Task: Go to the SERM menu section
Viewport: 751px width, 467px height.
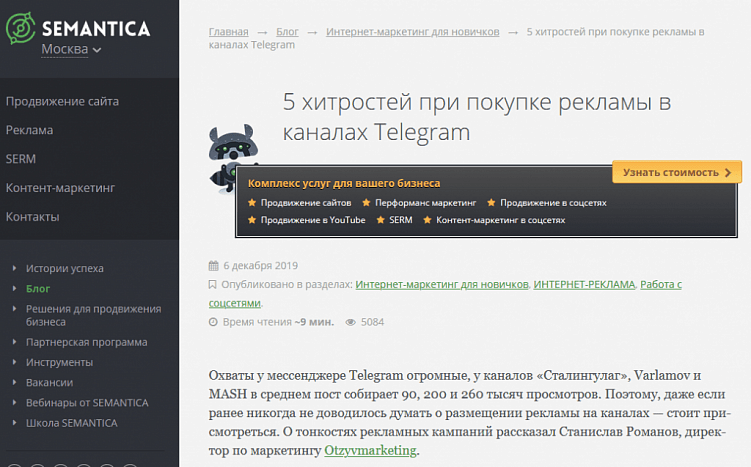Action: click(21, 159)
